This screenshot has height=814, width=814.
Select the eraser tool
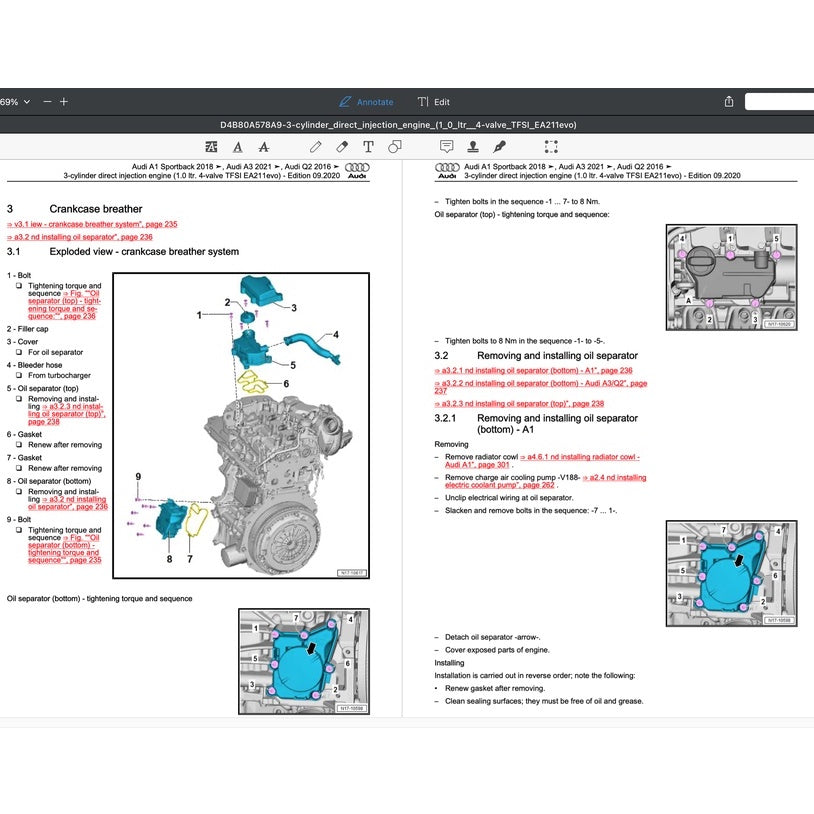[x=340, y=146]
